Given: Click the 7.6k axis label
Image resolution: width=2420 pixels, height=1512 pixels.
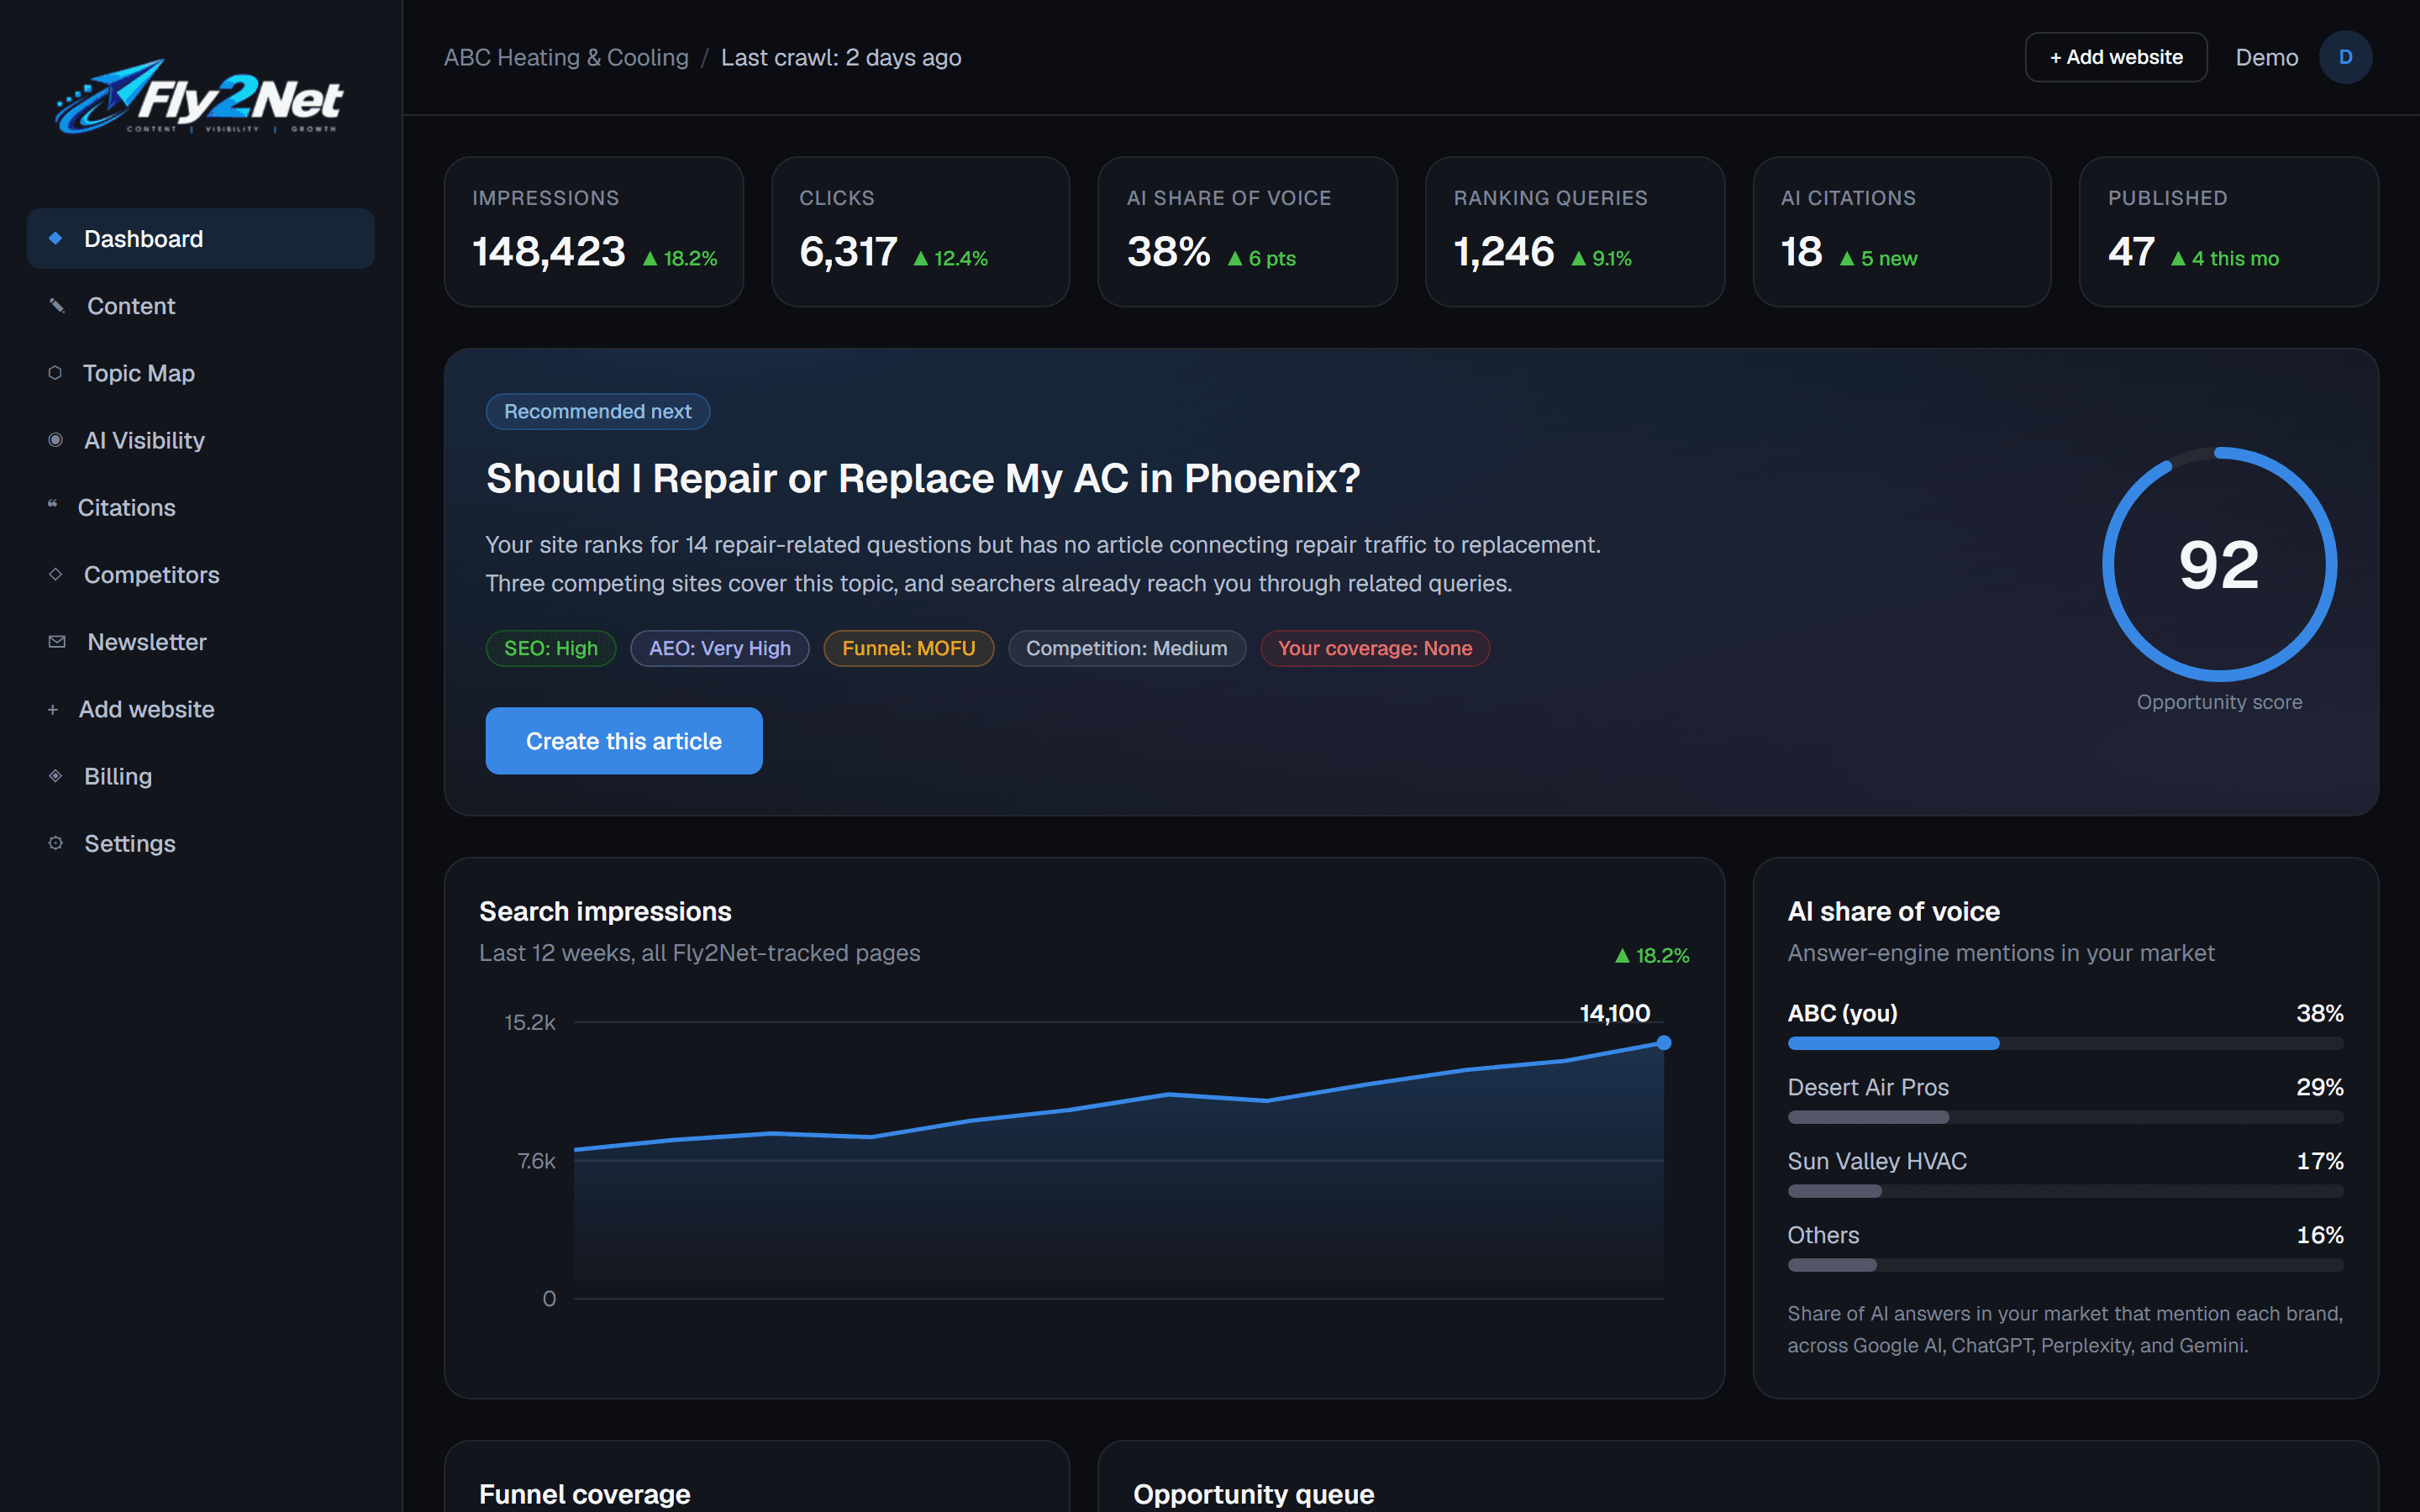Looking at the screenshot, I should click(536, 1160).
